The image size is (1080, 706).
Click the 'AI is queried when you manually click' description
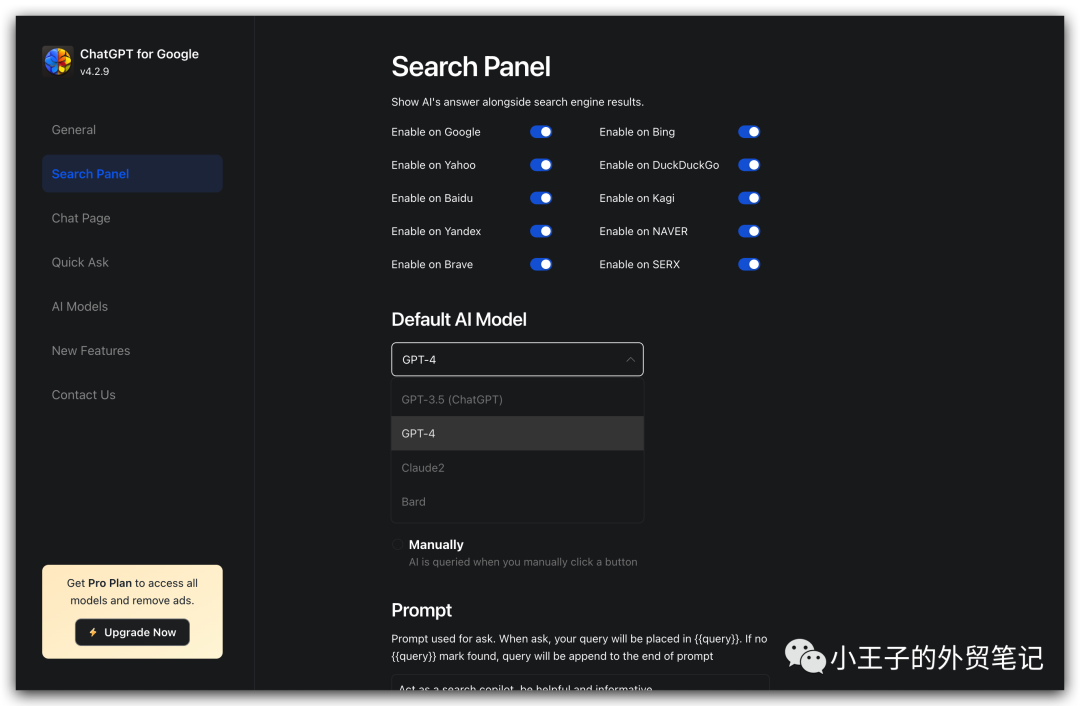click(x=523, y=562)
